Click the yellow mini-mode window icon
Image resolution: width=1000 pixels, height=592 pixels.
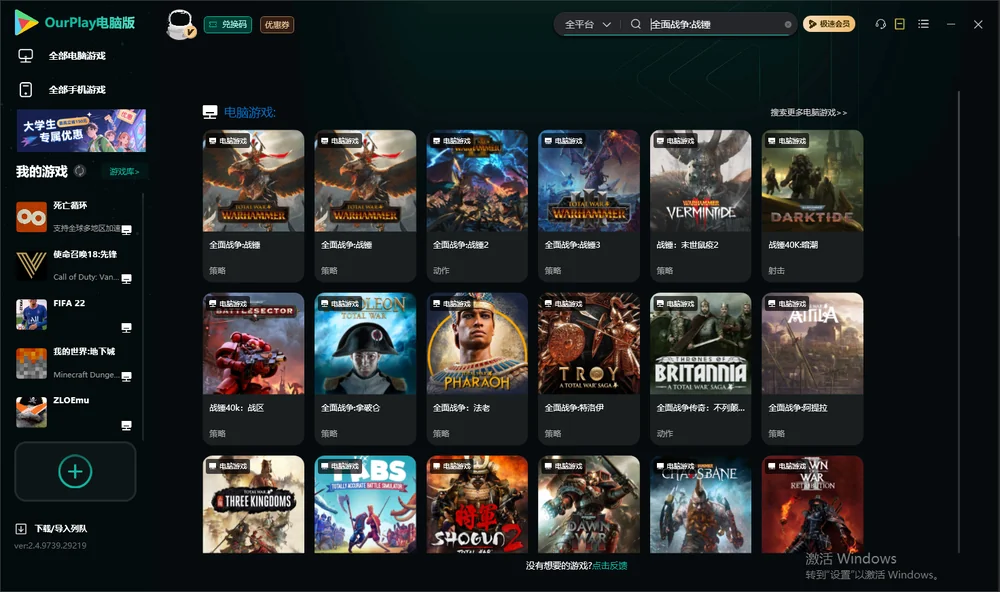[899, 24]
